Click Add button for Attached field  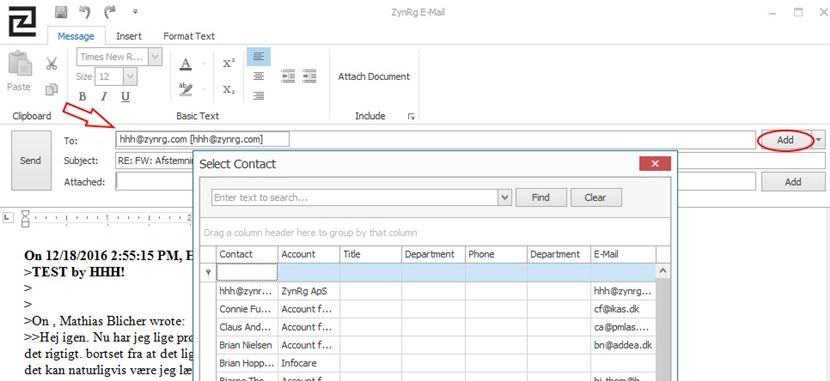coord(793,182)
